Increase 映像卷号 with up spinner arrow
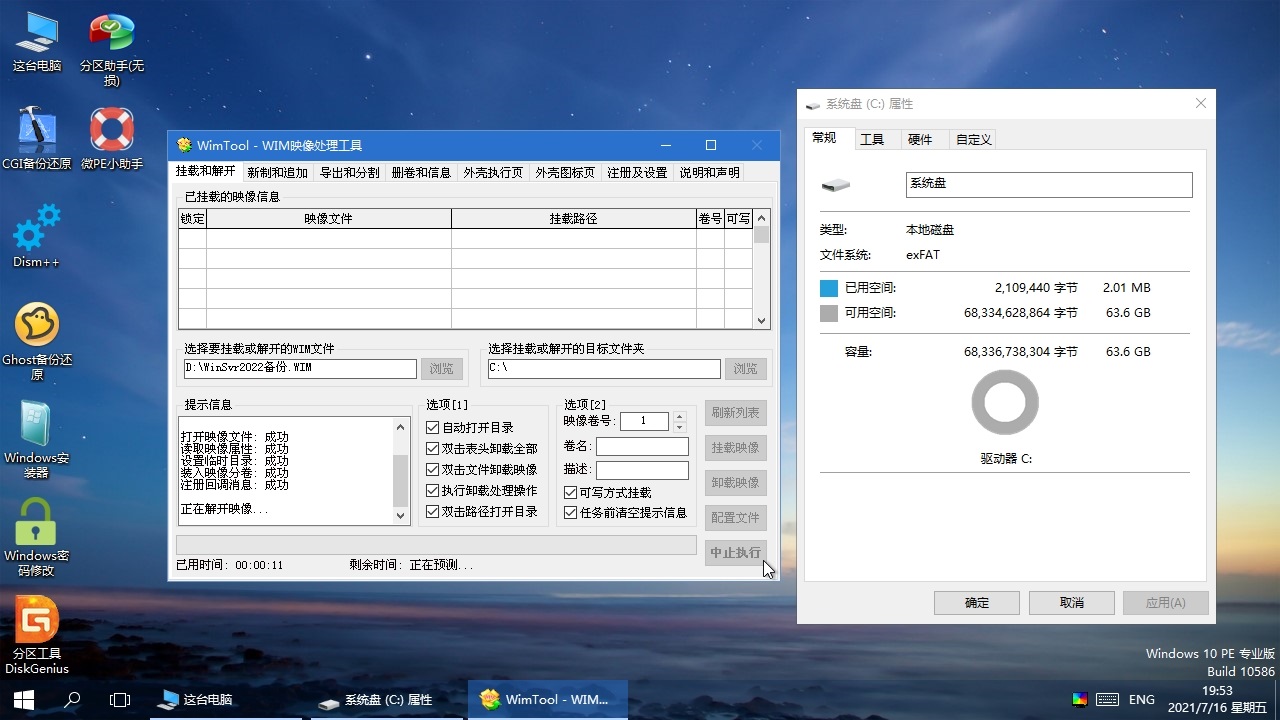 [680, 417]
